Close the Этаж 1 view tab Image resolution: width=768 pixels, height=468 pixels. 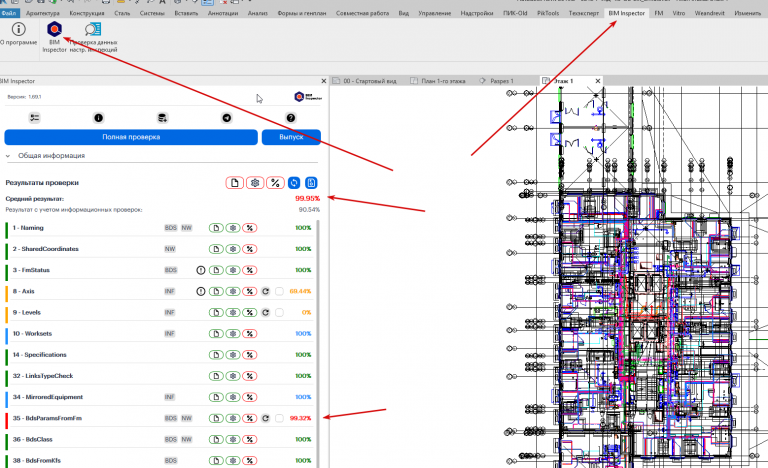pos(598,81)
